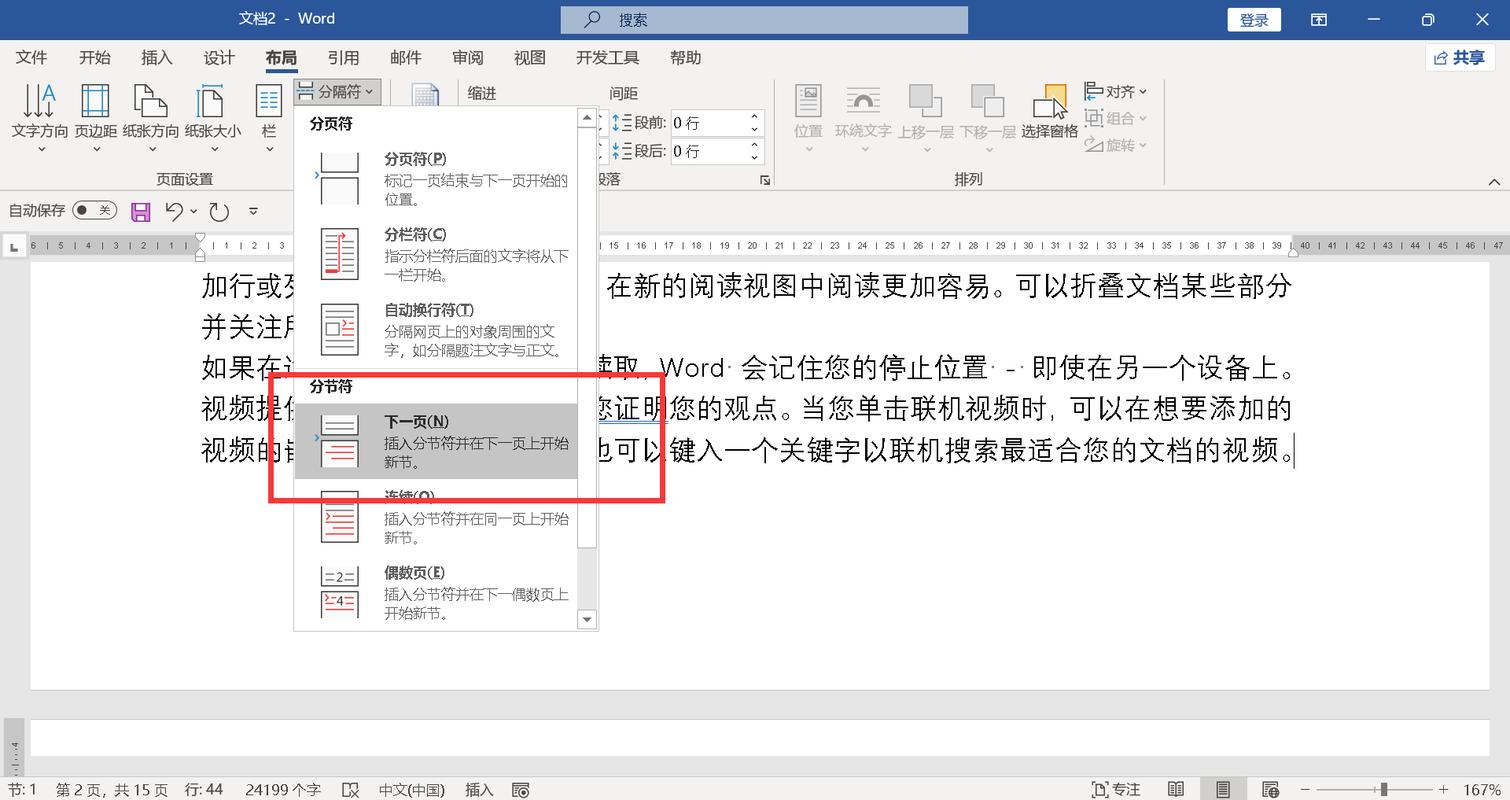The height and width of the screenshot is (800, 1510).
Task: Open the 页边距 margins tool
Action: [96, 118]
